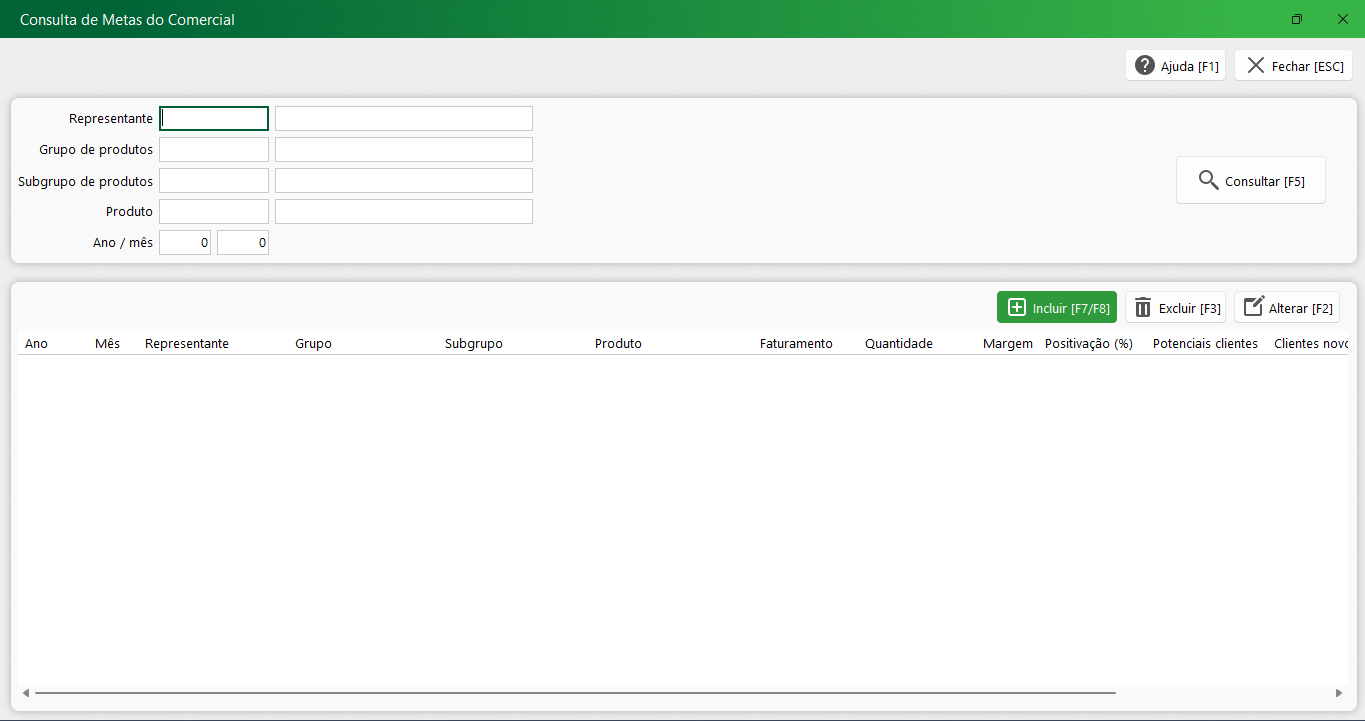Click the Quantidade column header
The height and width of the screenshot is (721, 1365).
click(898, 344)
